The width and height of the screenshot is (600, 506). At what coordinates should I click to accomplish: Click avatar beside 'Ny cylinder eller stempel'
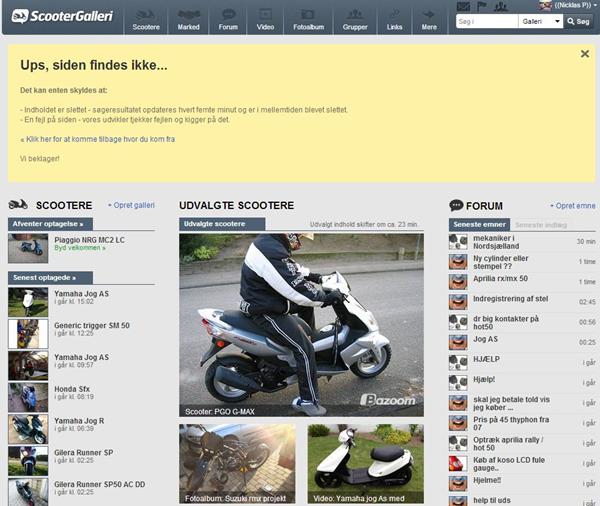[x=458, y=262]
